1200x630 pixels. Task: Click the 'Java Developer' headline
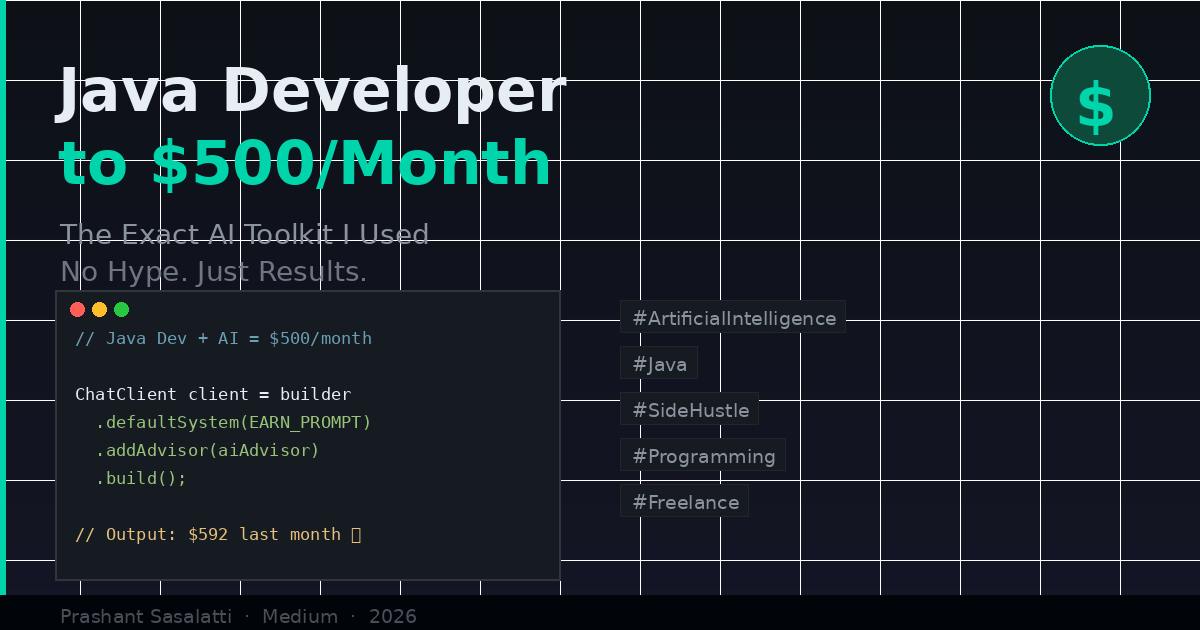click(x=312, y=92)
